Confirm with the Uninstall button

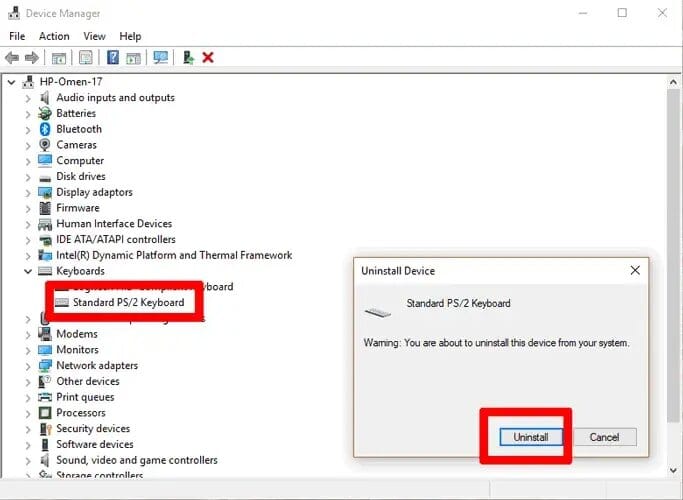pyautogui.click(x=531, y=437)
